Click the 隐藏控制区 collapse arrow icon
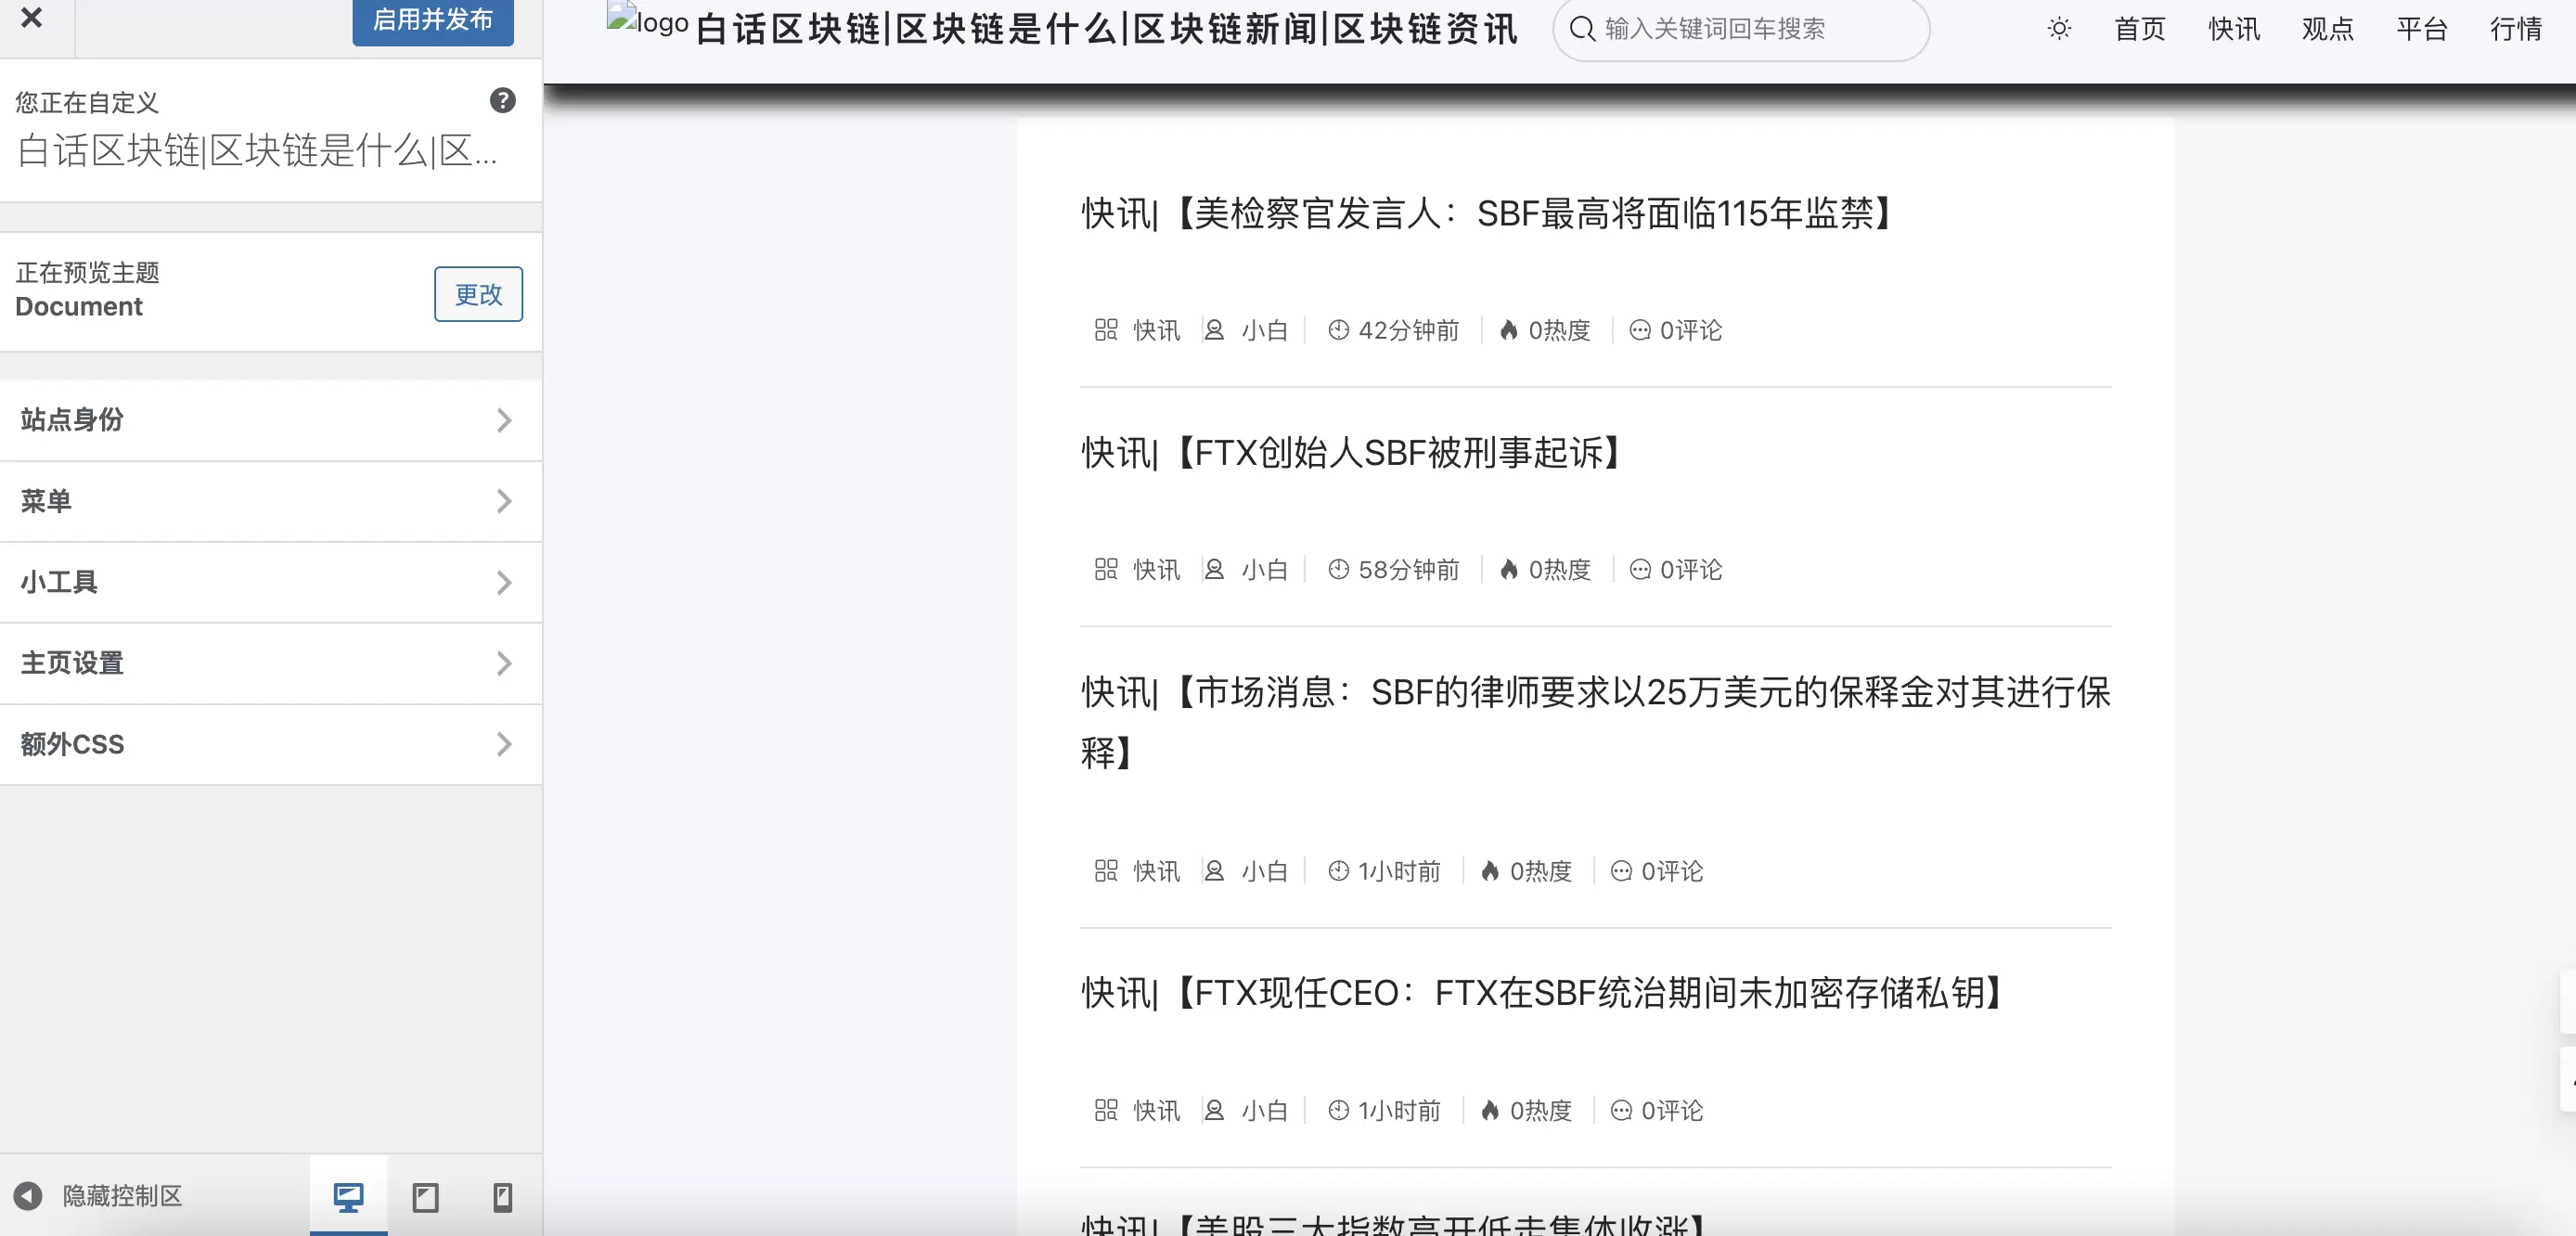The height and width of the screenshot is (1236, 2576). point(28,1196)
